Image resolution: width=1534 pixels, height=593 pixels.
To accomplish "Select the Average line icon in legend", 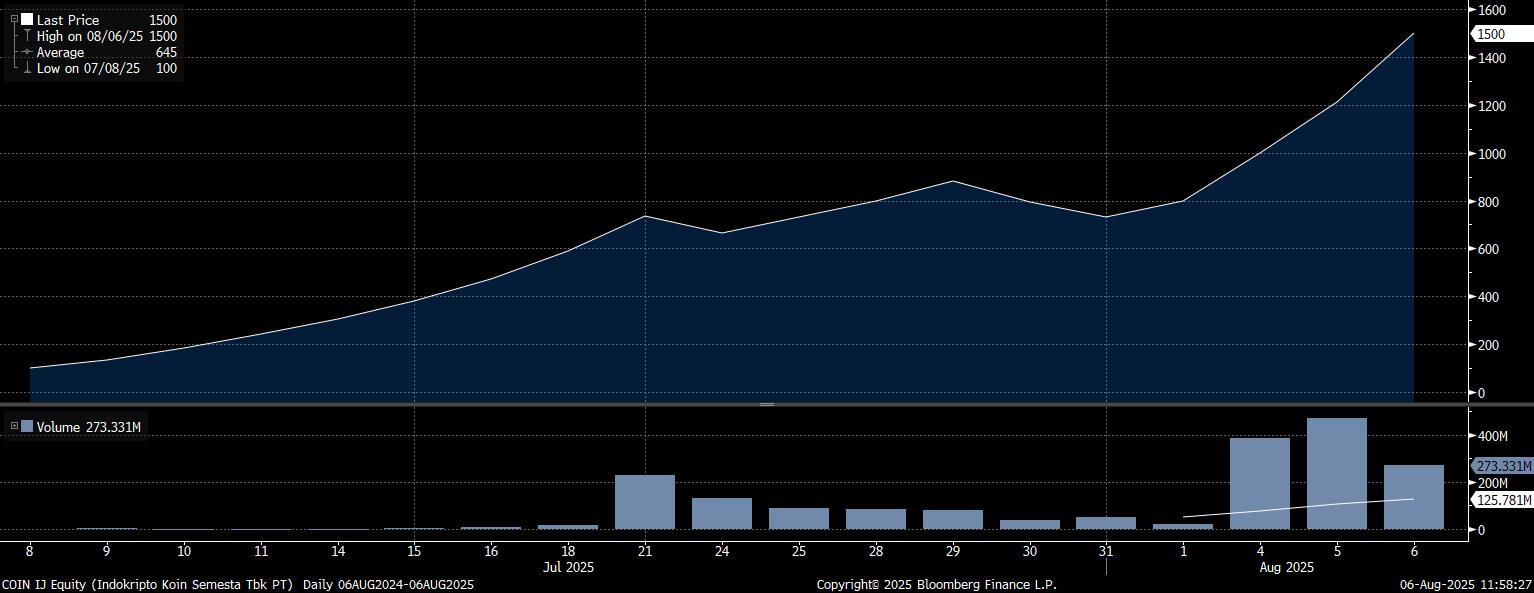I will coord(27,52).
